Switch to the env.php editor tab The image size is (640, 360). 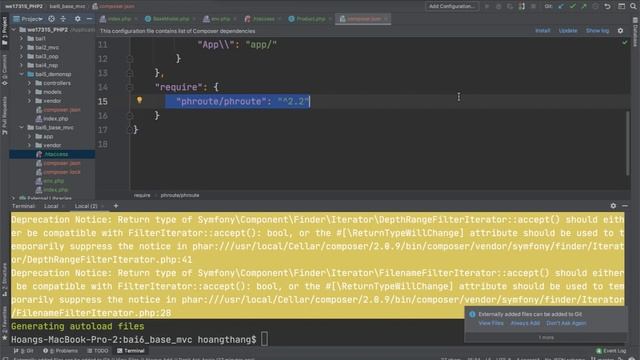pos(220,19)
